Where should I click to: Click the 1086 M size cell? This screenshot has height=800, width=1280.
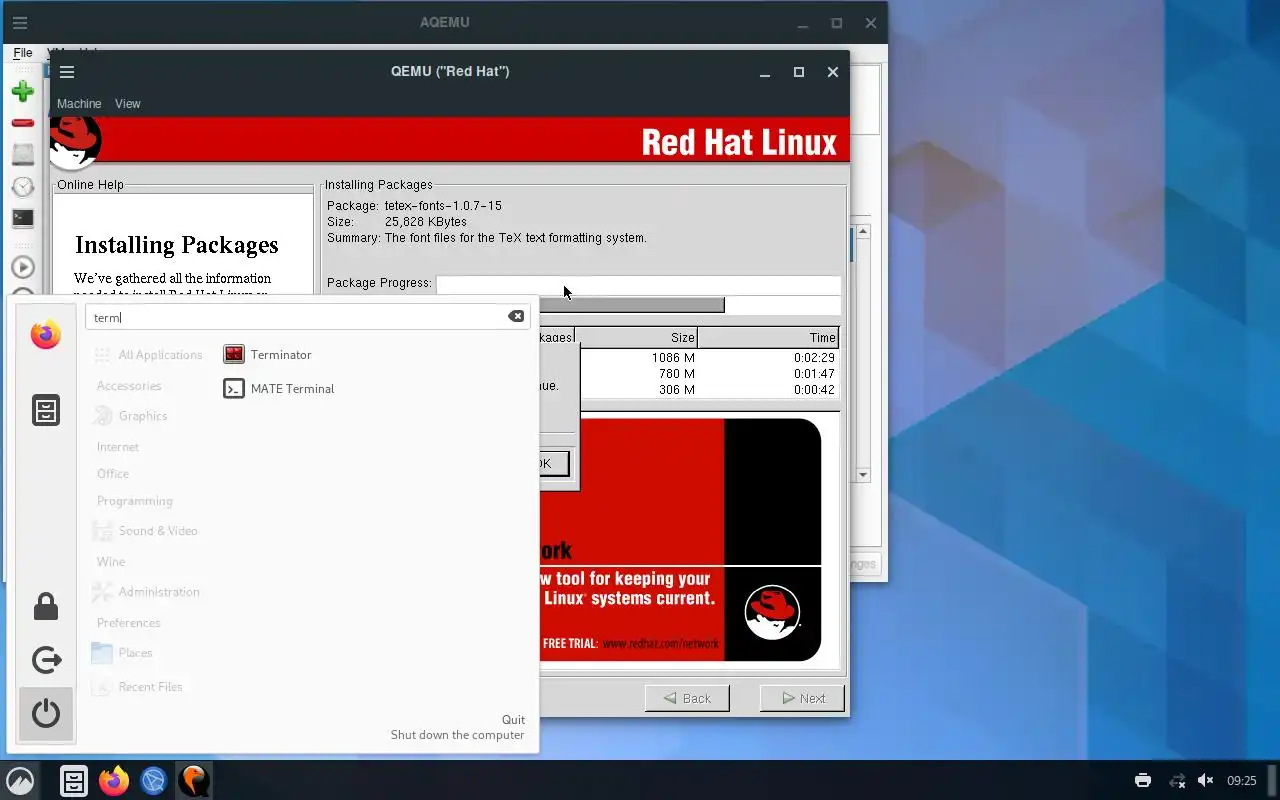click(x=673, y=358)
